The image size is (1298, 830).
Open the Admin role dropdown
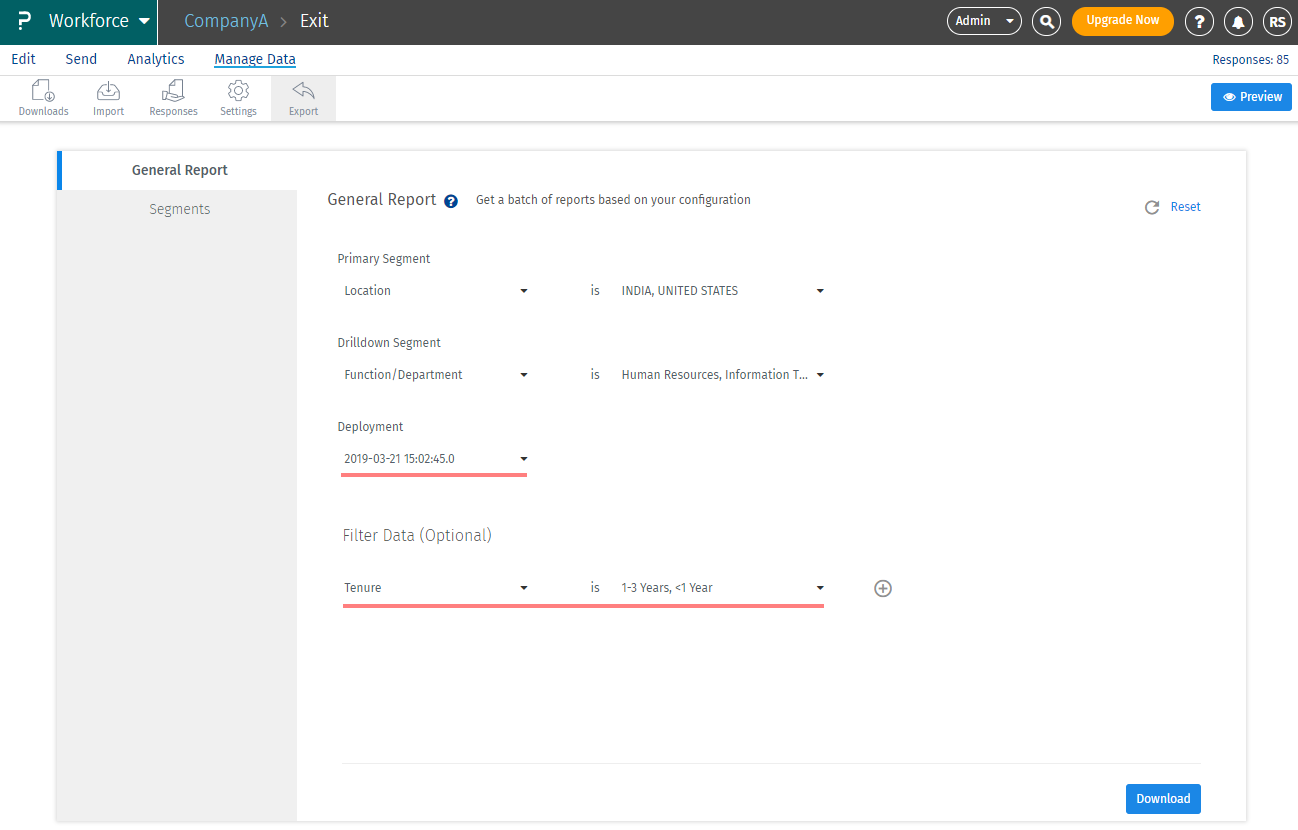coord(984,20)
